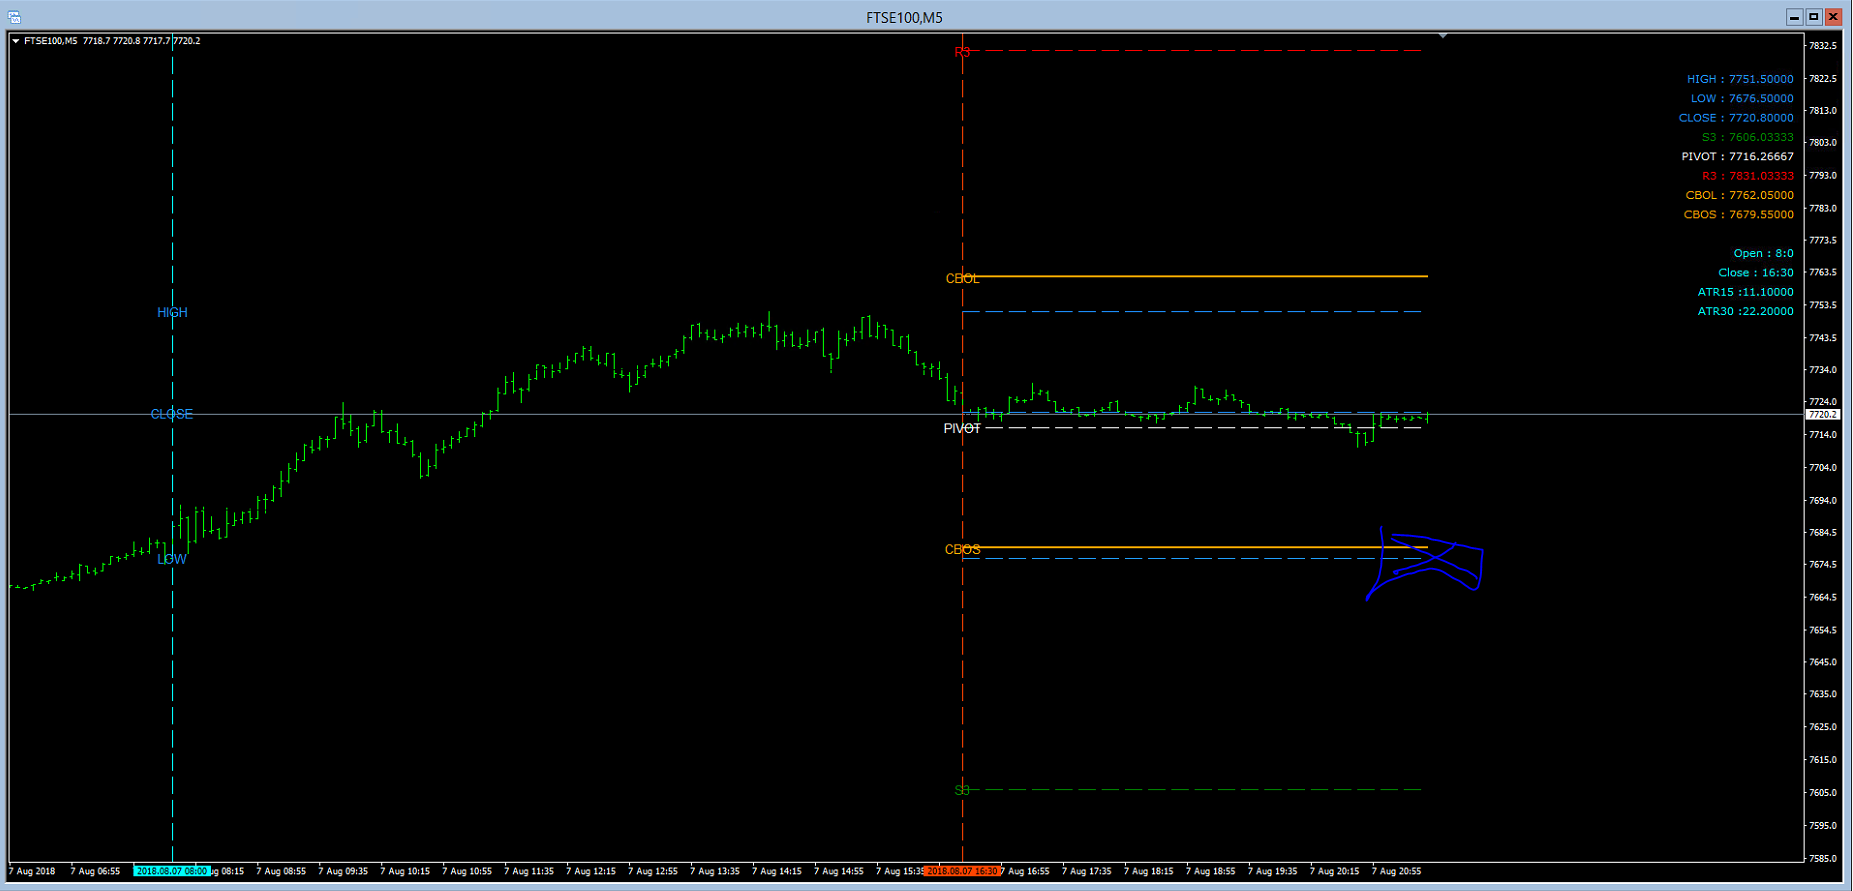Image resolution: width=1853 pixels, height=891 pixels.
Task: Click the current price tag 7720.2
Action: pyautogui.click(x=1822, y=414)
